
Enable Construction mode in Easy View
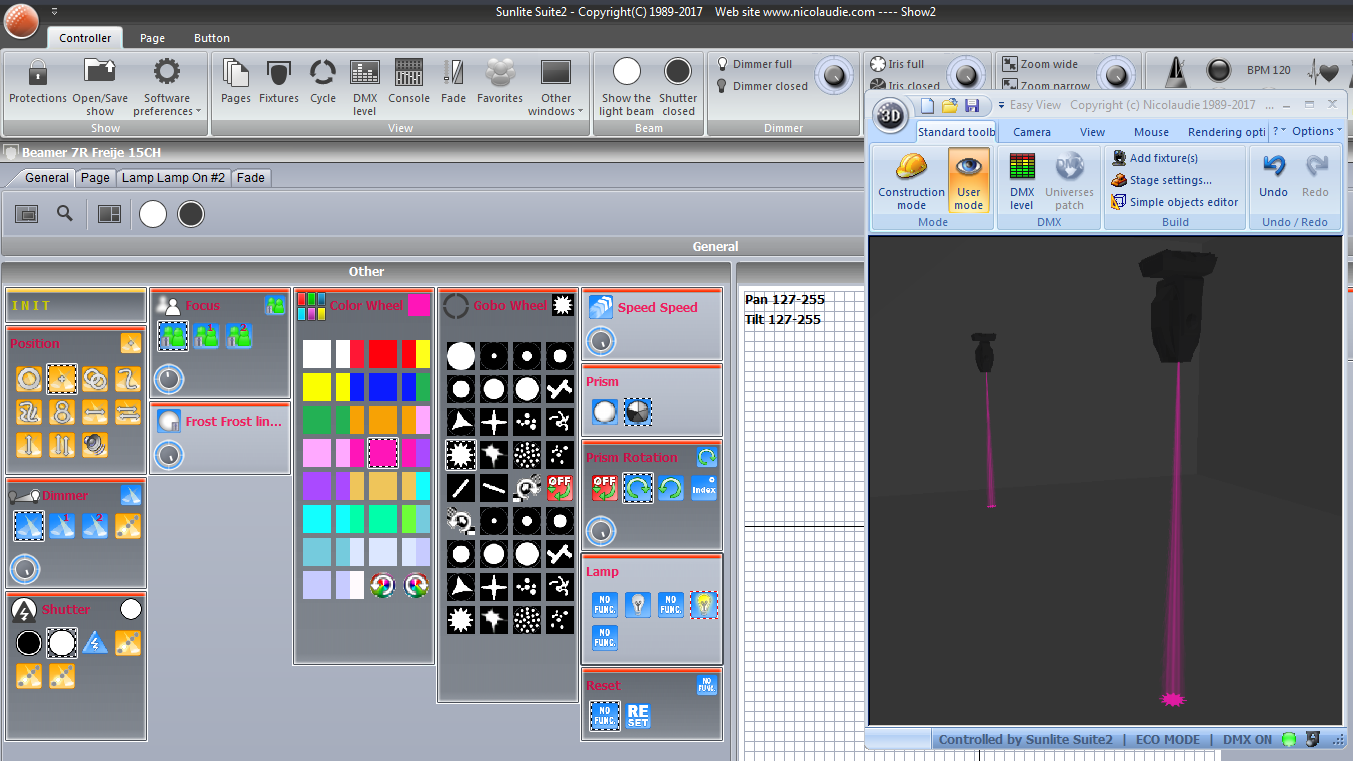pyautogui.click(x=911, y=181)
